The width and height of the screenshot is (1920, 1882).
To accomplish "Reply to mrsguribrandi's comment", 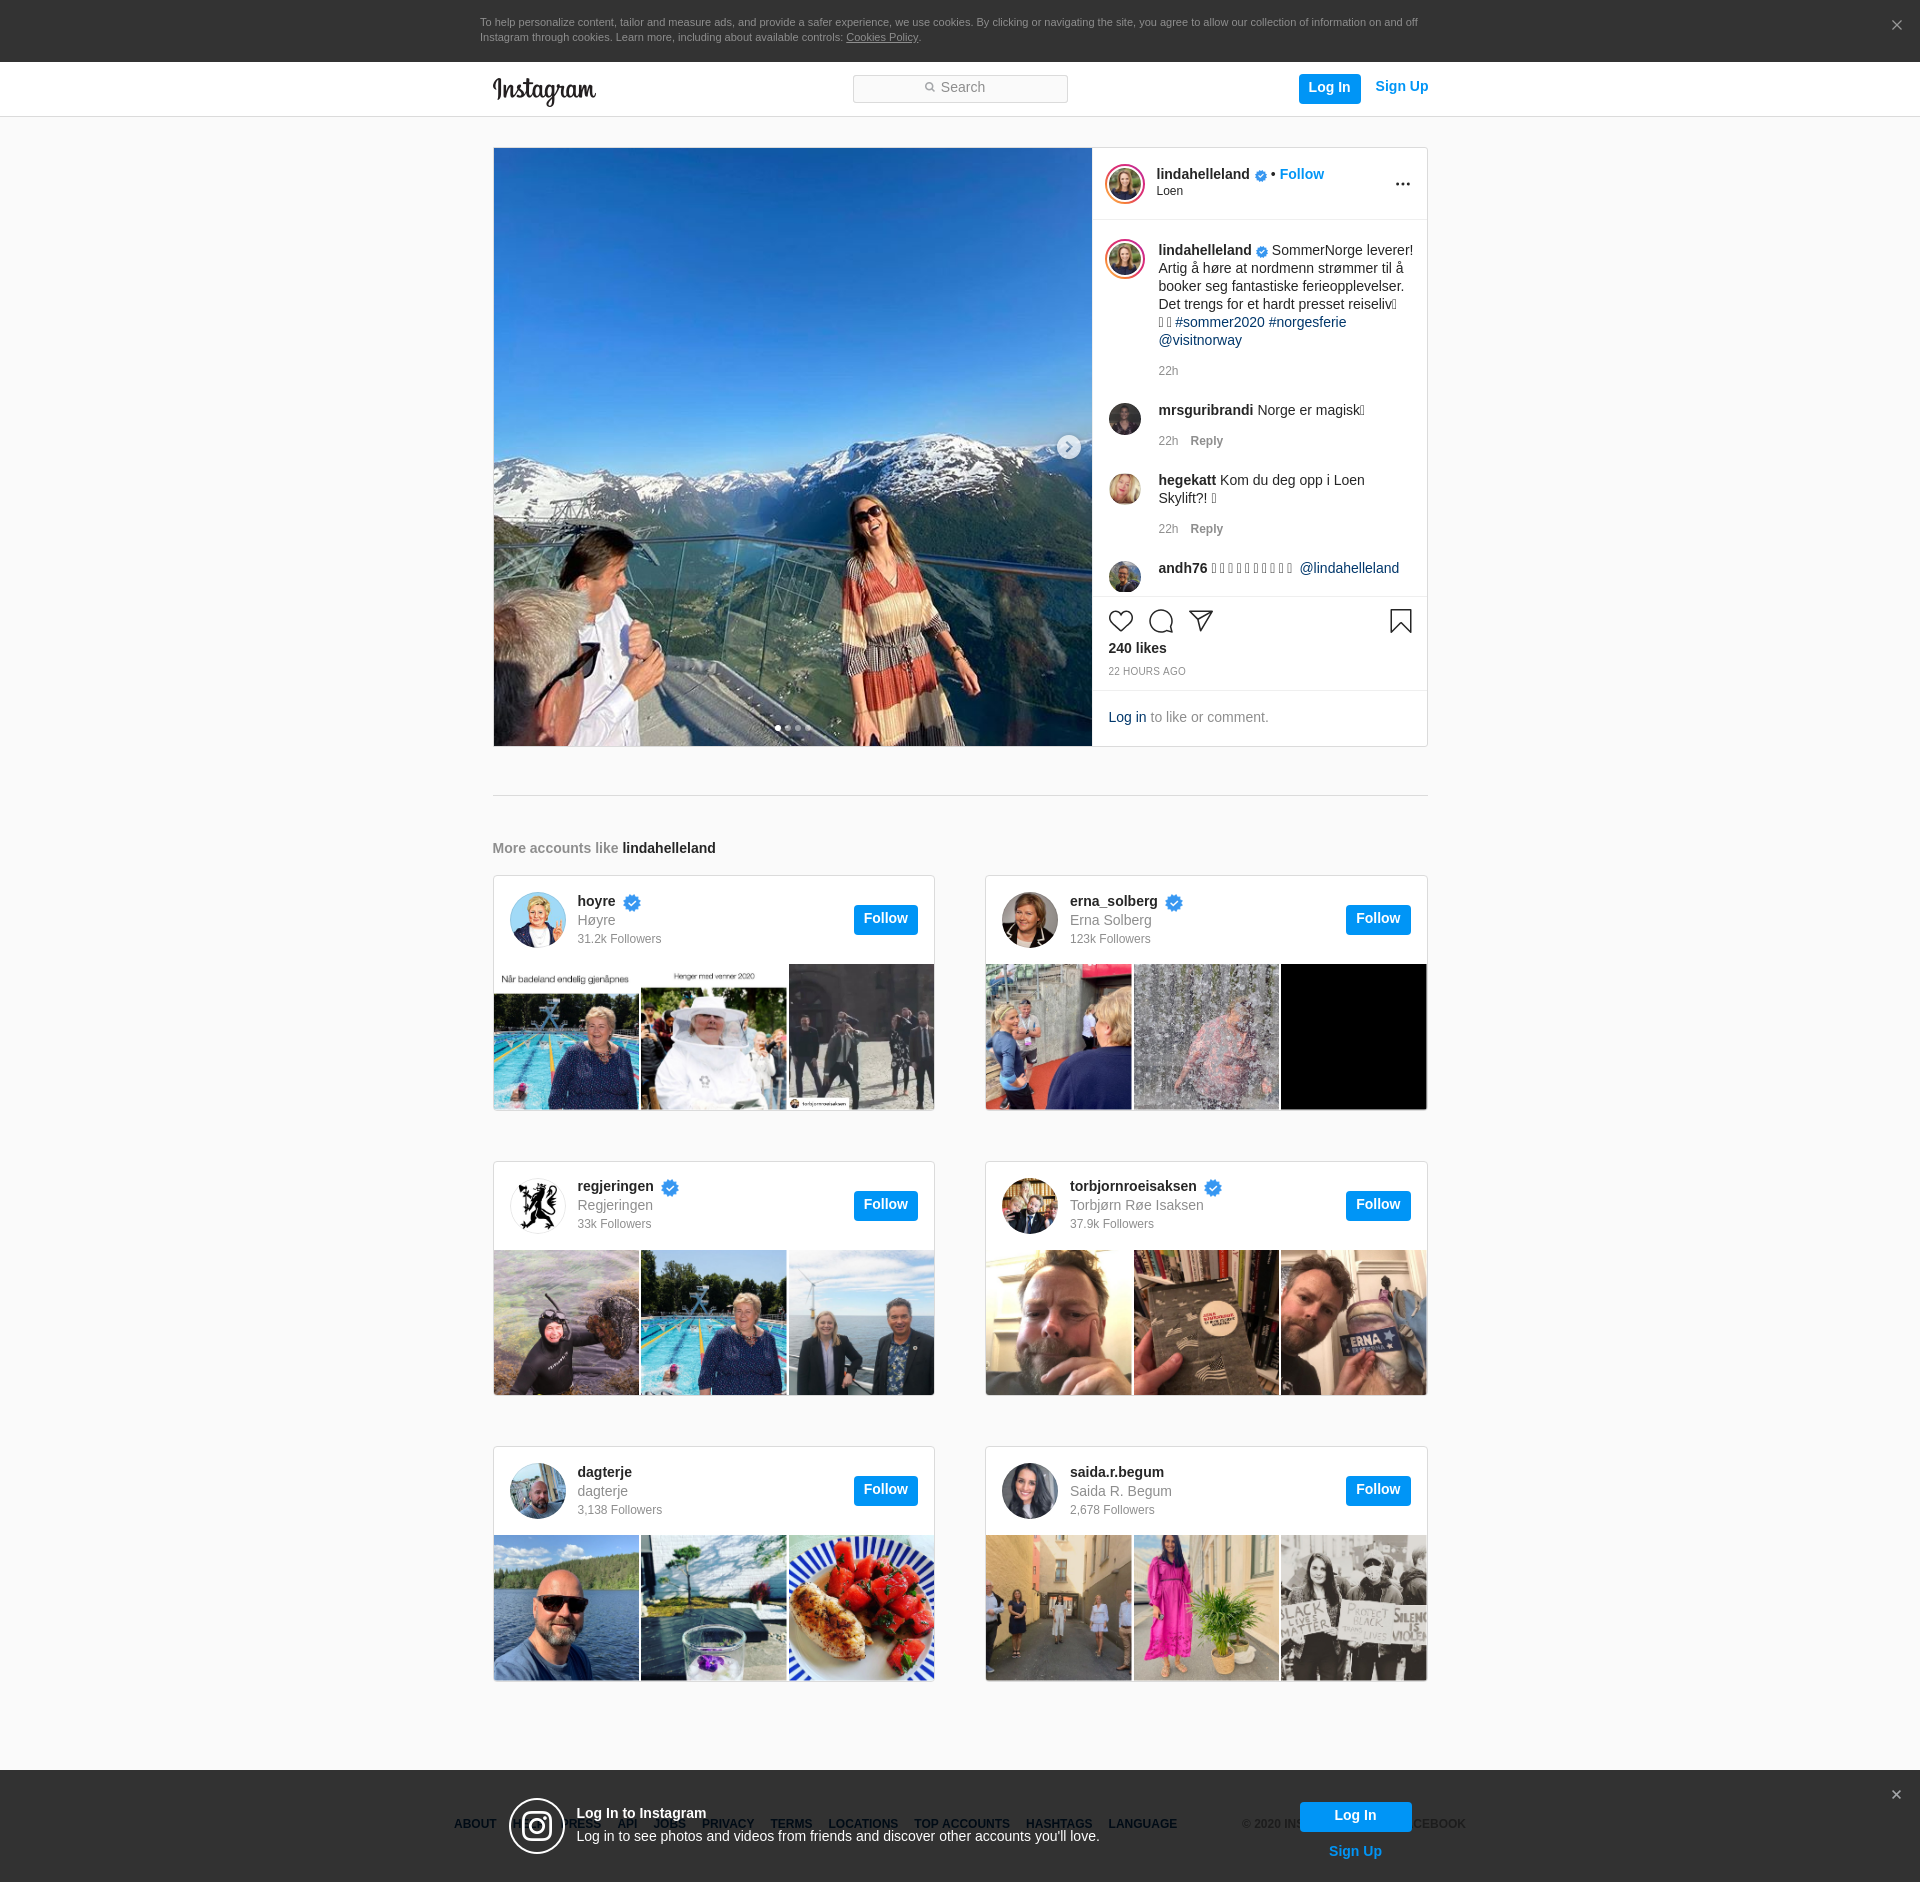I will tap(1206, 441).
